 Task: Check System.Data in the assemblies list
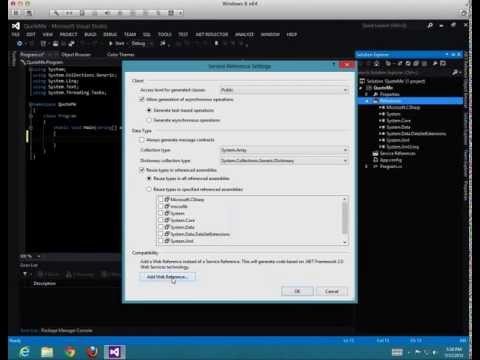tap(161, 227)
